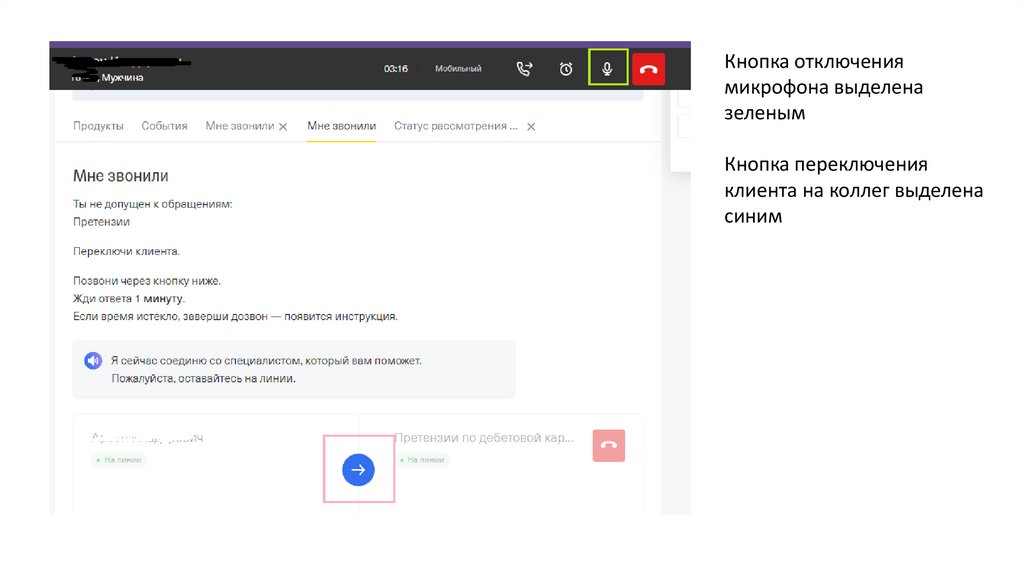End the call with the red hang-up button
Image resolution: width=1024 pixels, height=574 pixels.
click(x=648, y=68)
